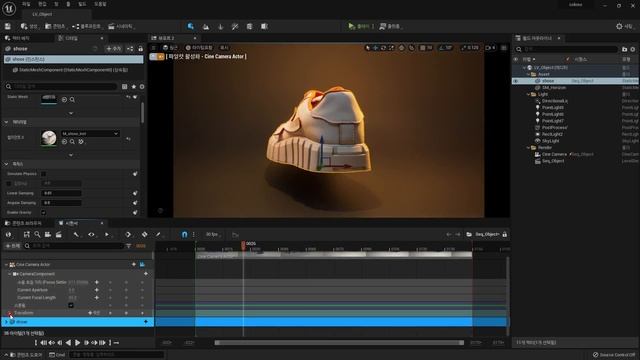Screen dimensions: 640x360
Task: Expand advanced options below Static Mesh
Action: coord(71,113)
